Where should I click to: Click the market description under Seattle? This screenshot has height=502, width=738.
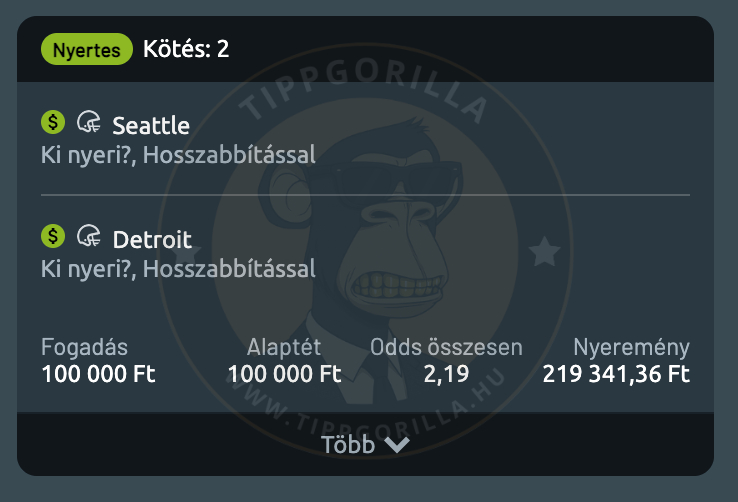pyautogui.click(x=178, y=155)
